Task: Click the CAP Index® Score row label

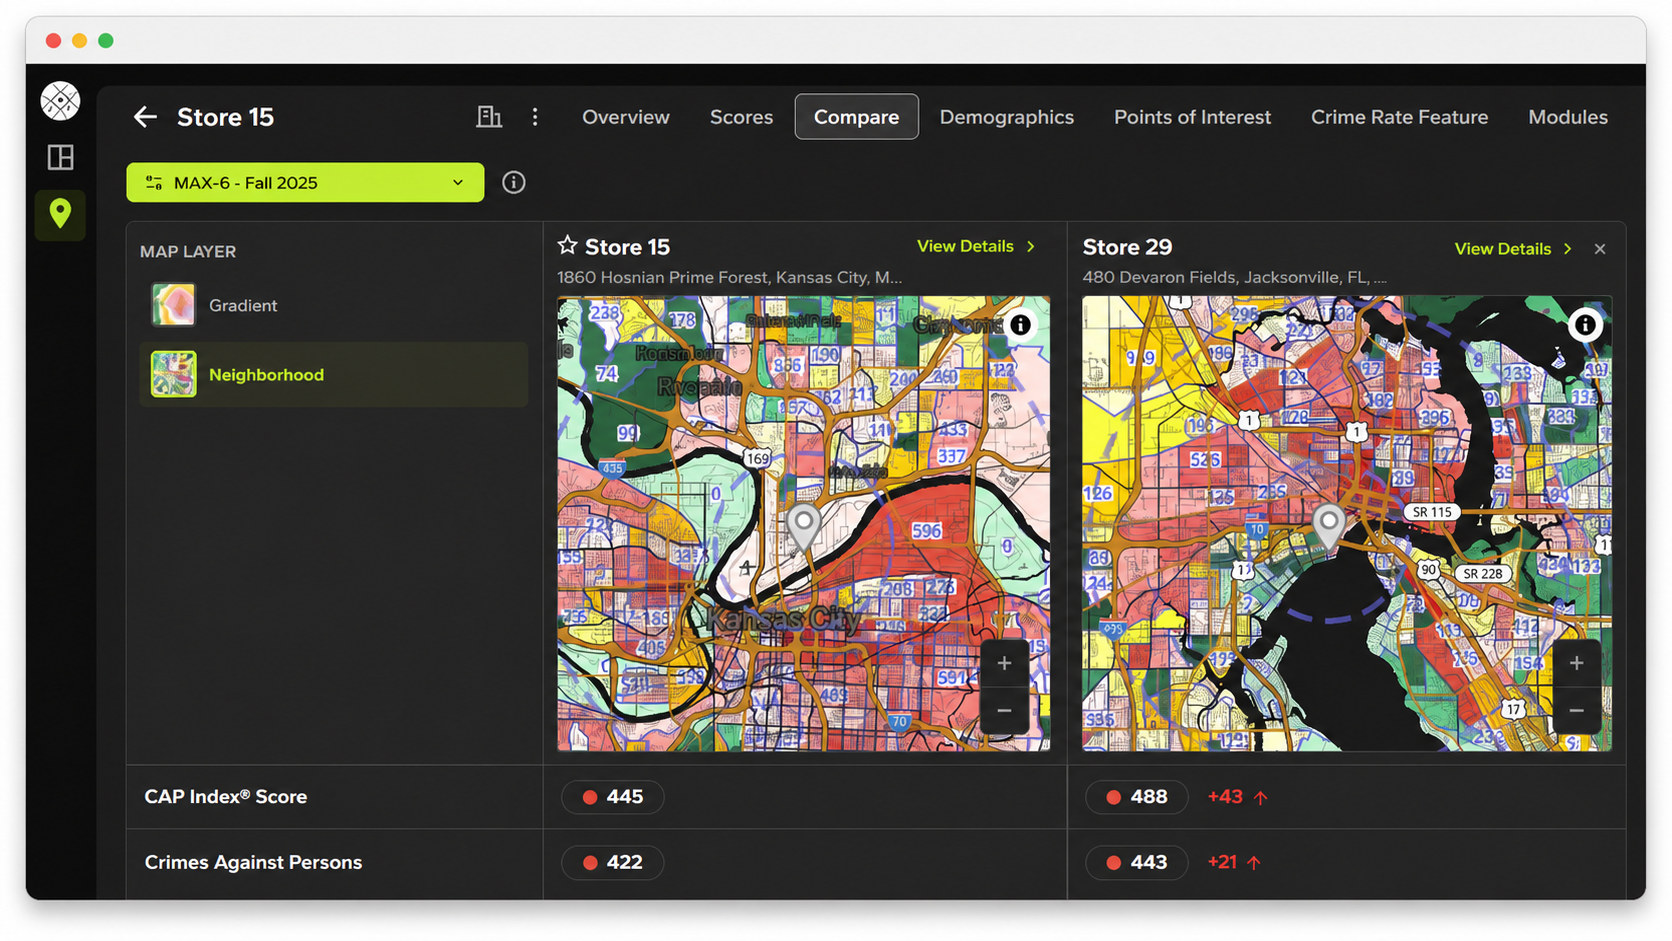Action: 226,797
